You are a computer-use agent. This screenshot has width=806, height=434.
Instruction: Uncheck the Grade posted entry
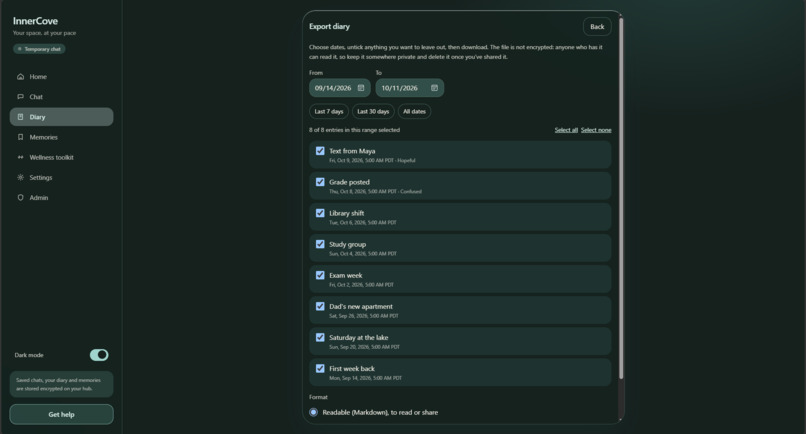pos(320,182)
